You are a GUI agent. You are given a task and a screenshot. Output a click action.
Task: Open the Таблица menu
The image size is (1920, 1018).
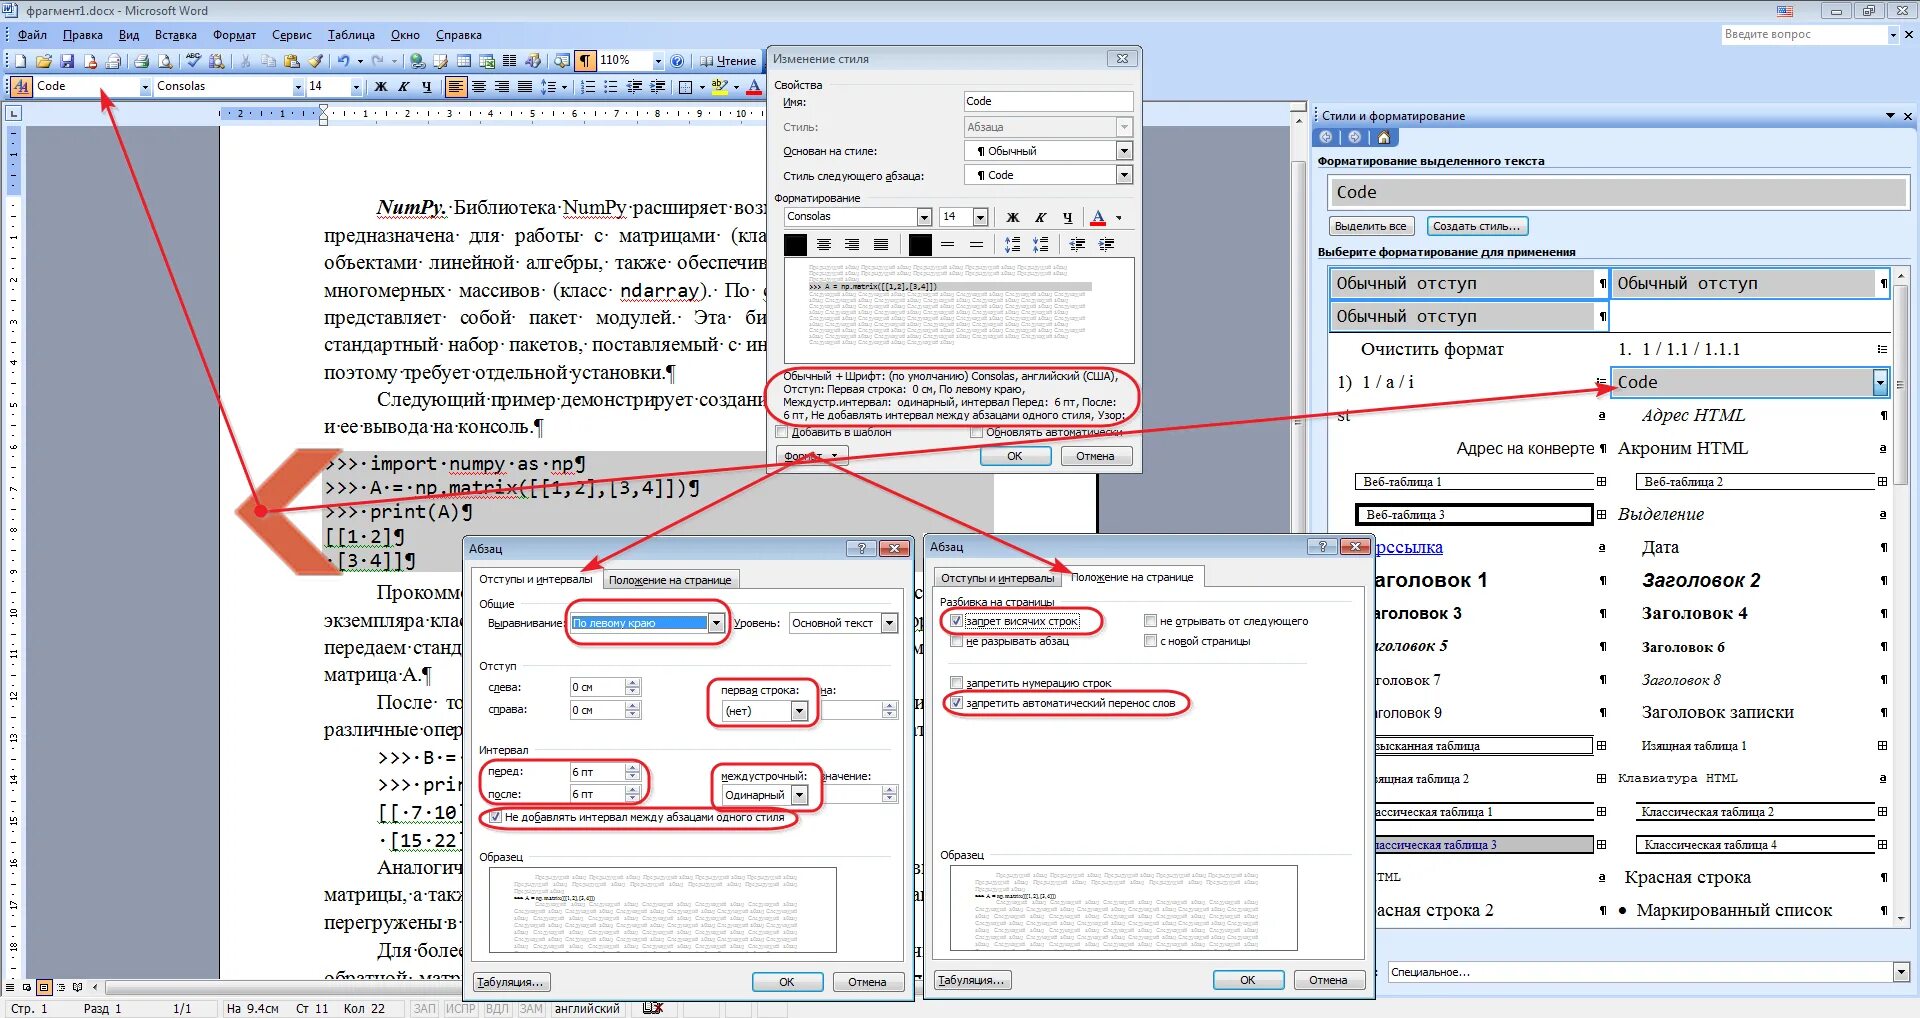click(x=351, y=35)
